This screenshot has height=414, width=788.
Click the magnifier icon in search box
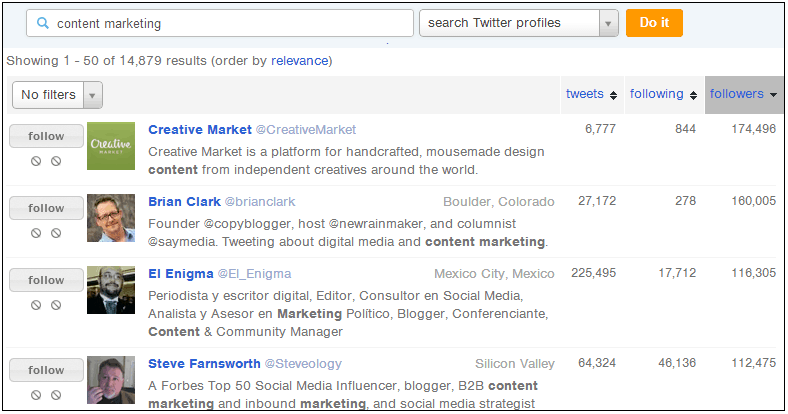click(43, 23)
